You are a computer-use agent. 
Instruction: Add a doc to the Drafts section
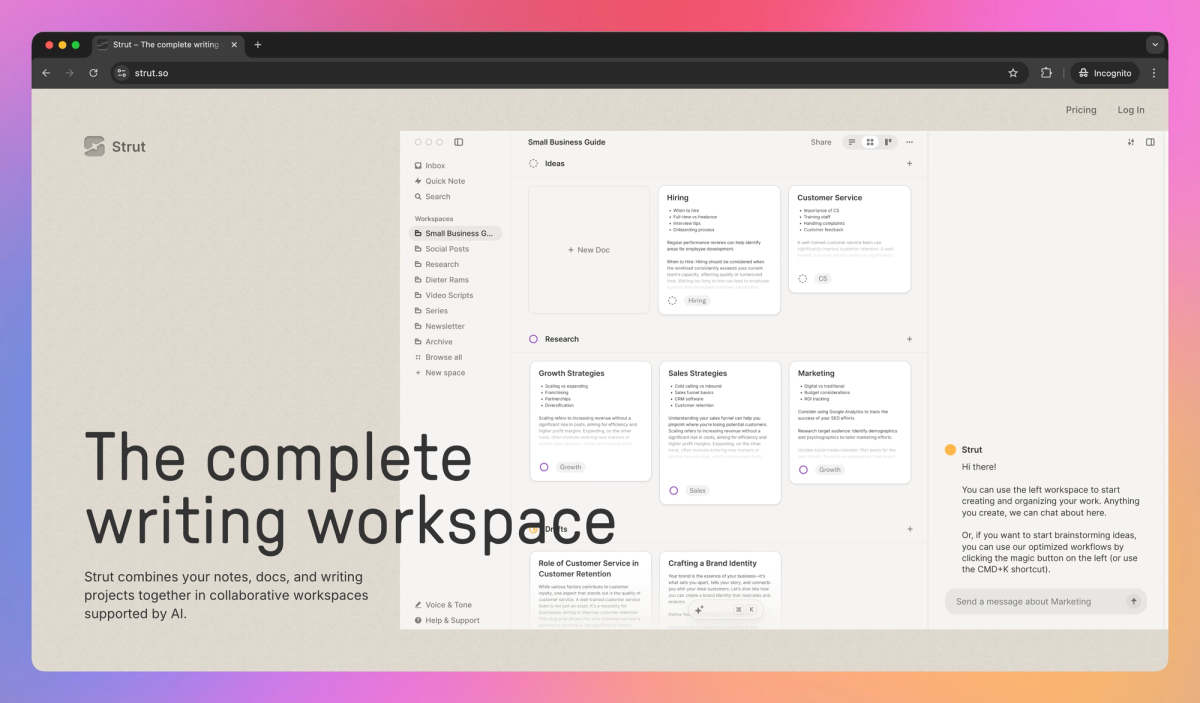[x=909, y=529]
